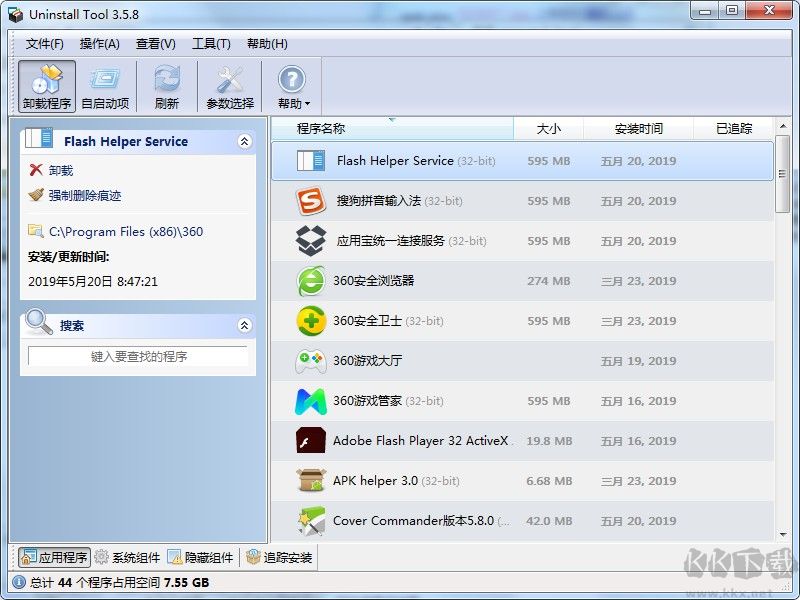Image resolution: width=800 pixels, height=600 pixels.
Task: Click inside the 键入要查找的程序 search field
Action: tap(138, 357)
